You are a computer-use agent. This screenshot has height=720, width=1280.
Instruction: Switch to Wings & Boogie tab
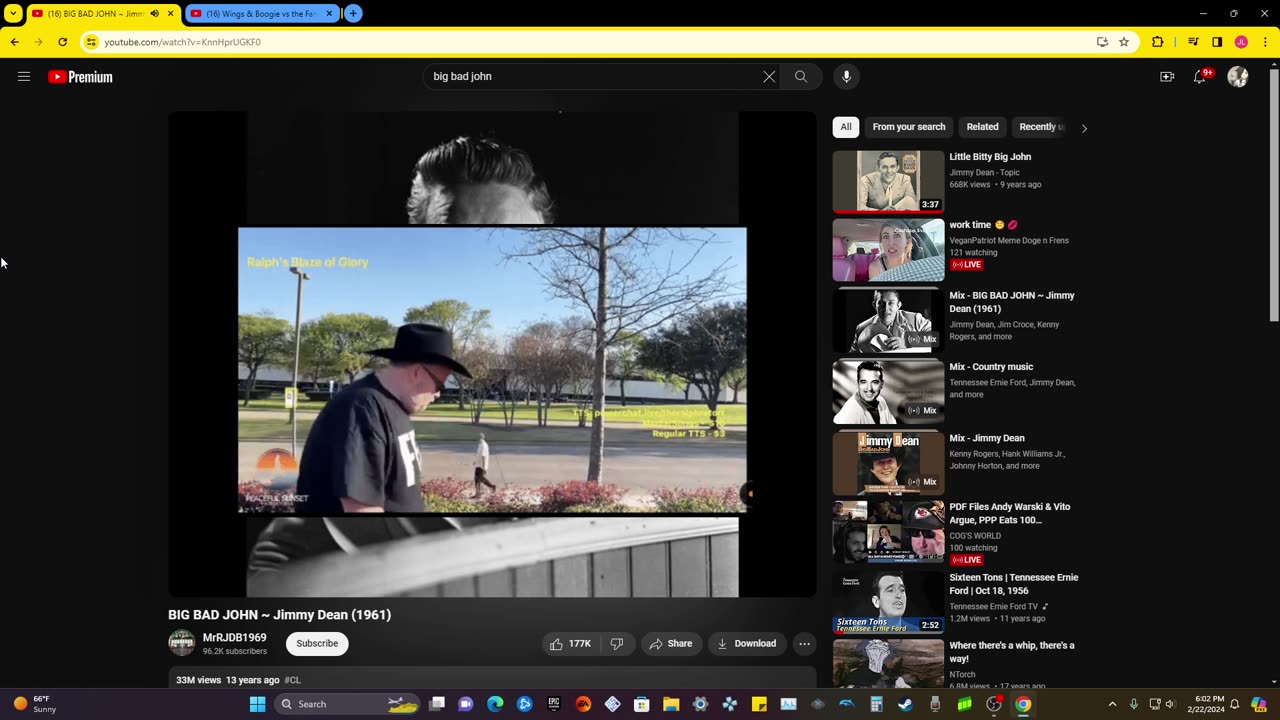pos(260,14)
